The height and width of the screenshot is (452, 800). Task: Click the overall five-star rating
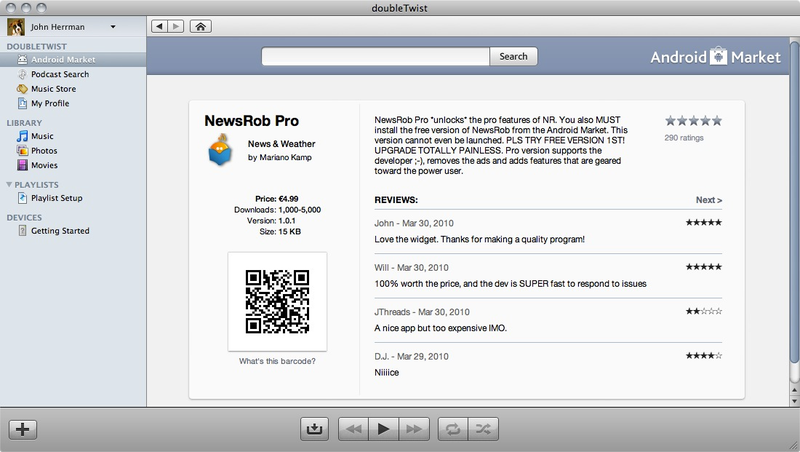[693, 121]
